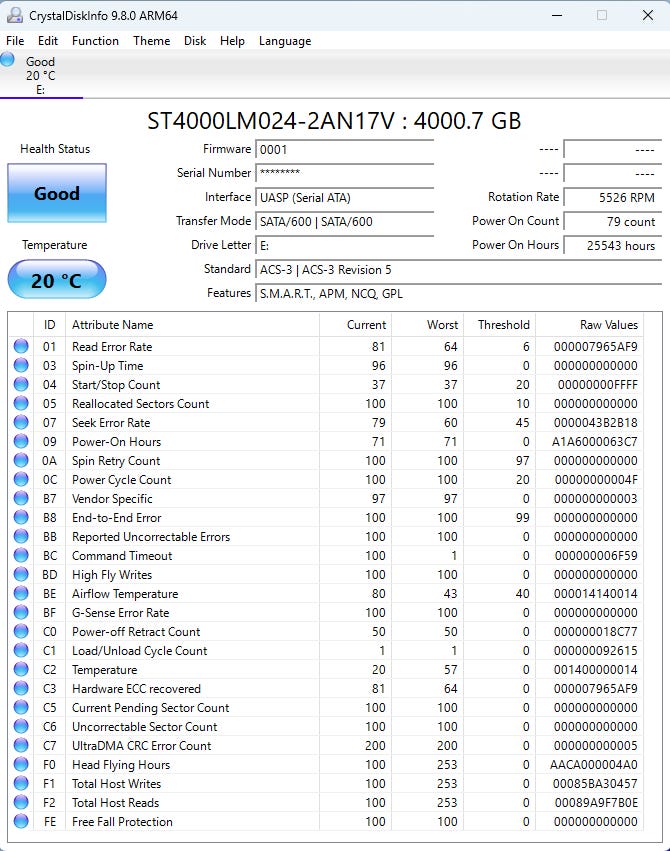The image size is (670, 851).
Task: Click the status orb beside Free Fall Protection
Action: 21,822
